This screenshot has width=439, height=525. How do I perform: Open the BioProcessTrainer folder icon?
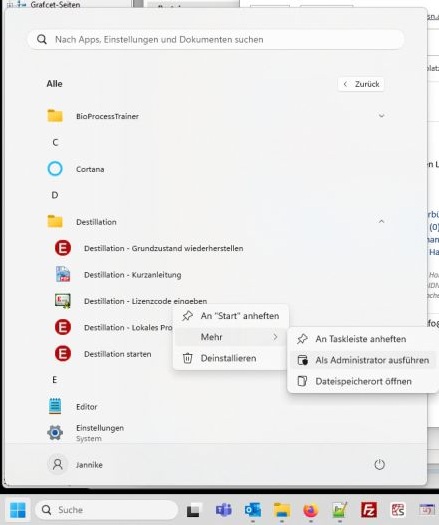tap(55, 116)
